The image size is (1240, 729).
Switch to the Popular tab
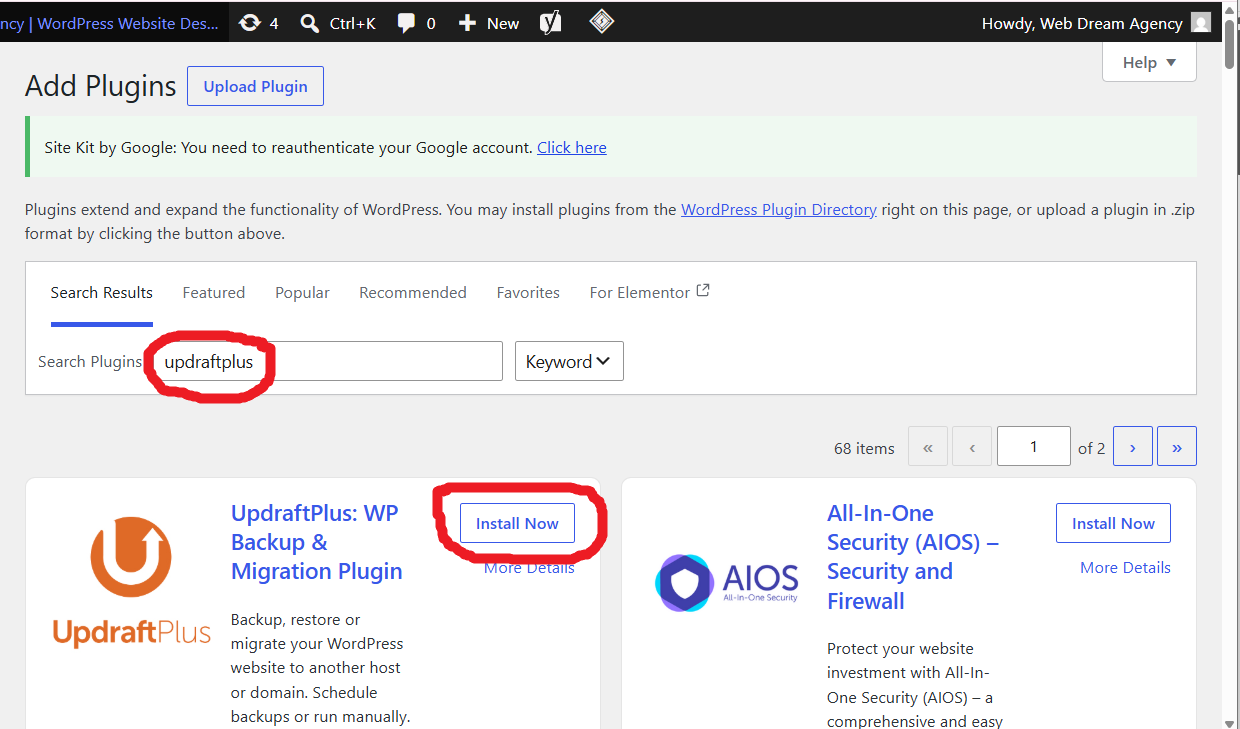[x=302, y=292]
